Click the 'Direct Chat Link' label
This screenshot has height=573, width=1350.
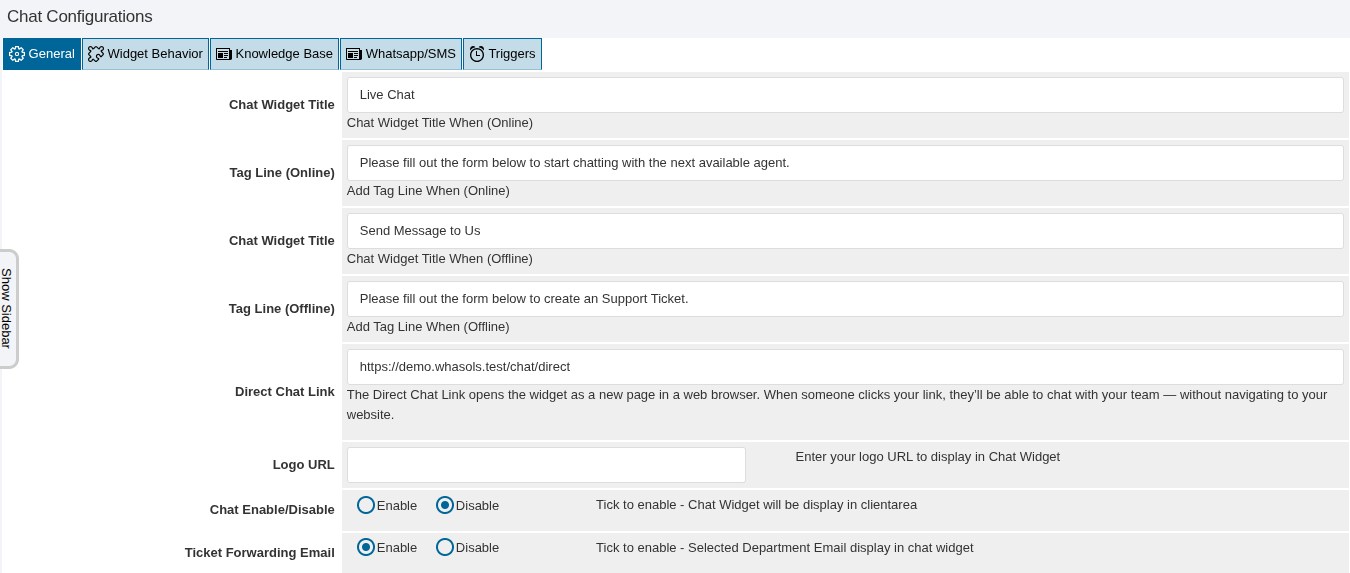coord(285,392)
